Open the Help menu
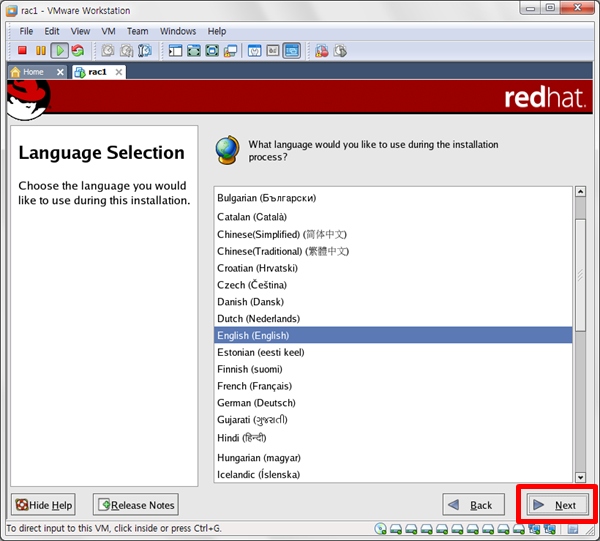Image resolution: width=600 pixels, height=541 pixels. coord(217,31)
